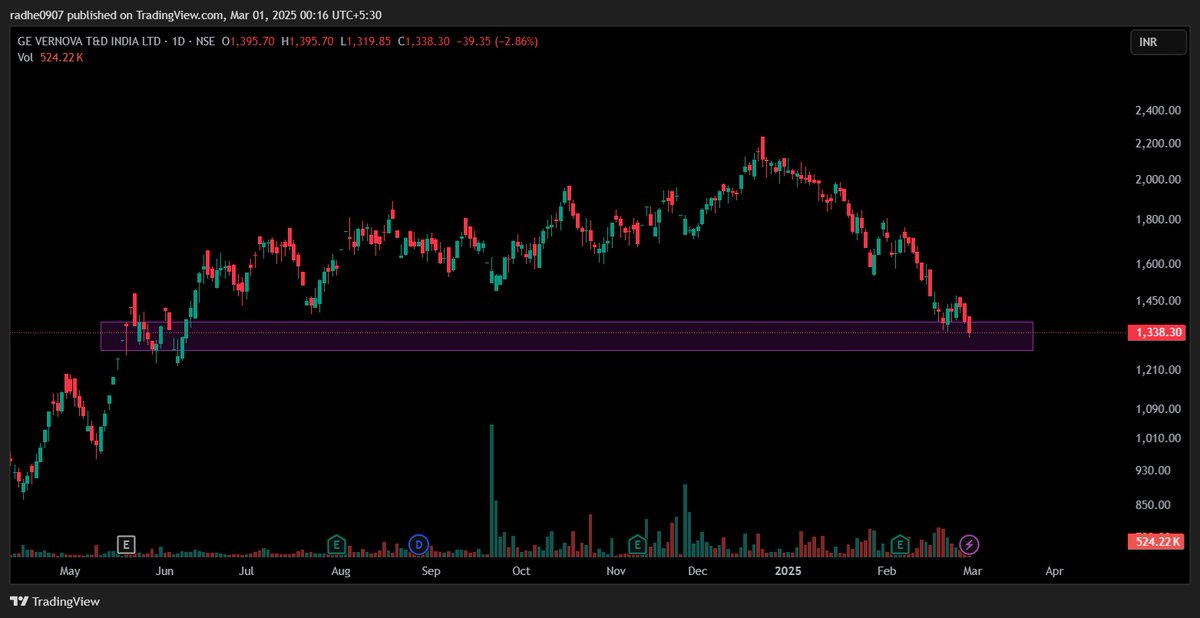The height and width of the screenshot is (618, 1200).
Task: Click the Nov label on time axis
Action: [x=616, y=571]
